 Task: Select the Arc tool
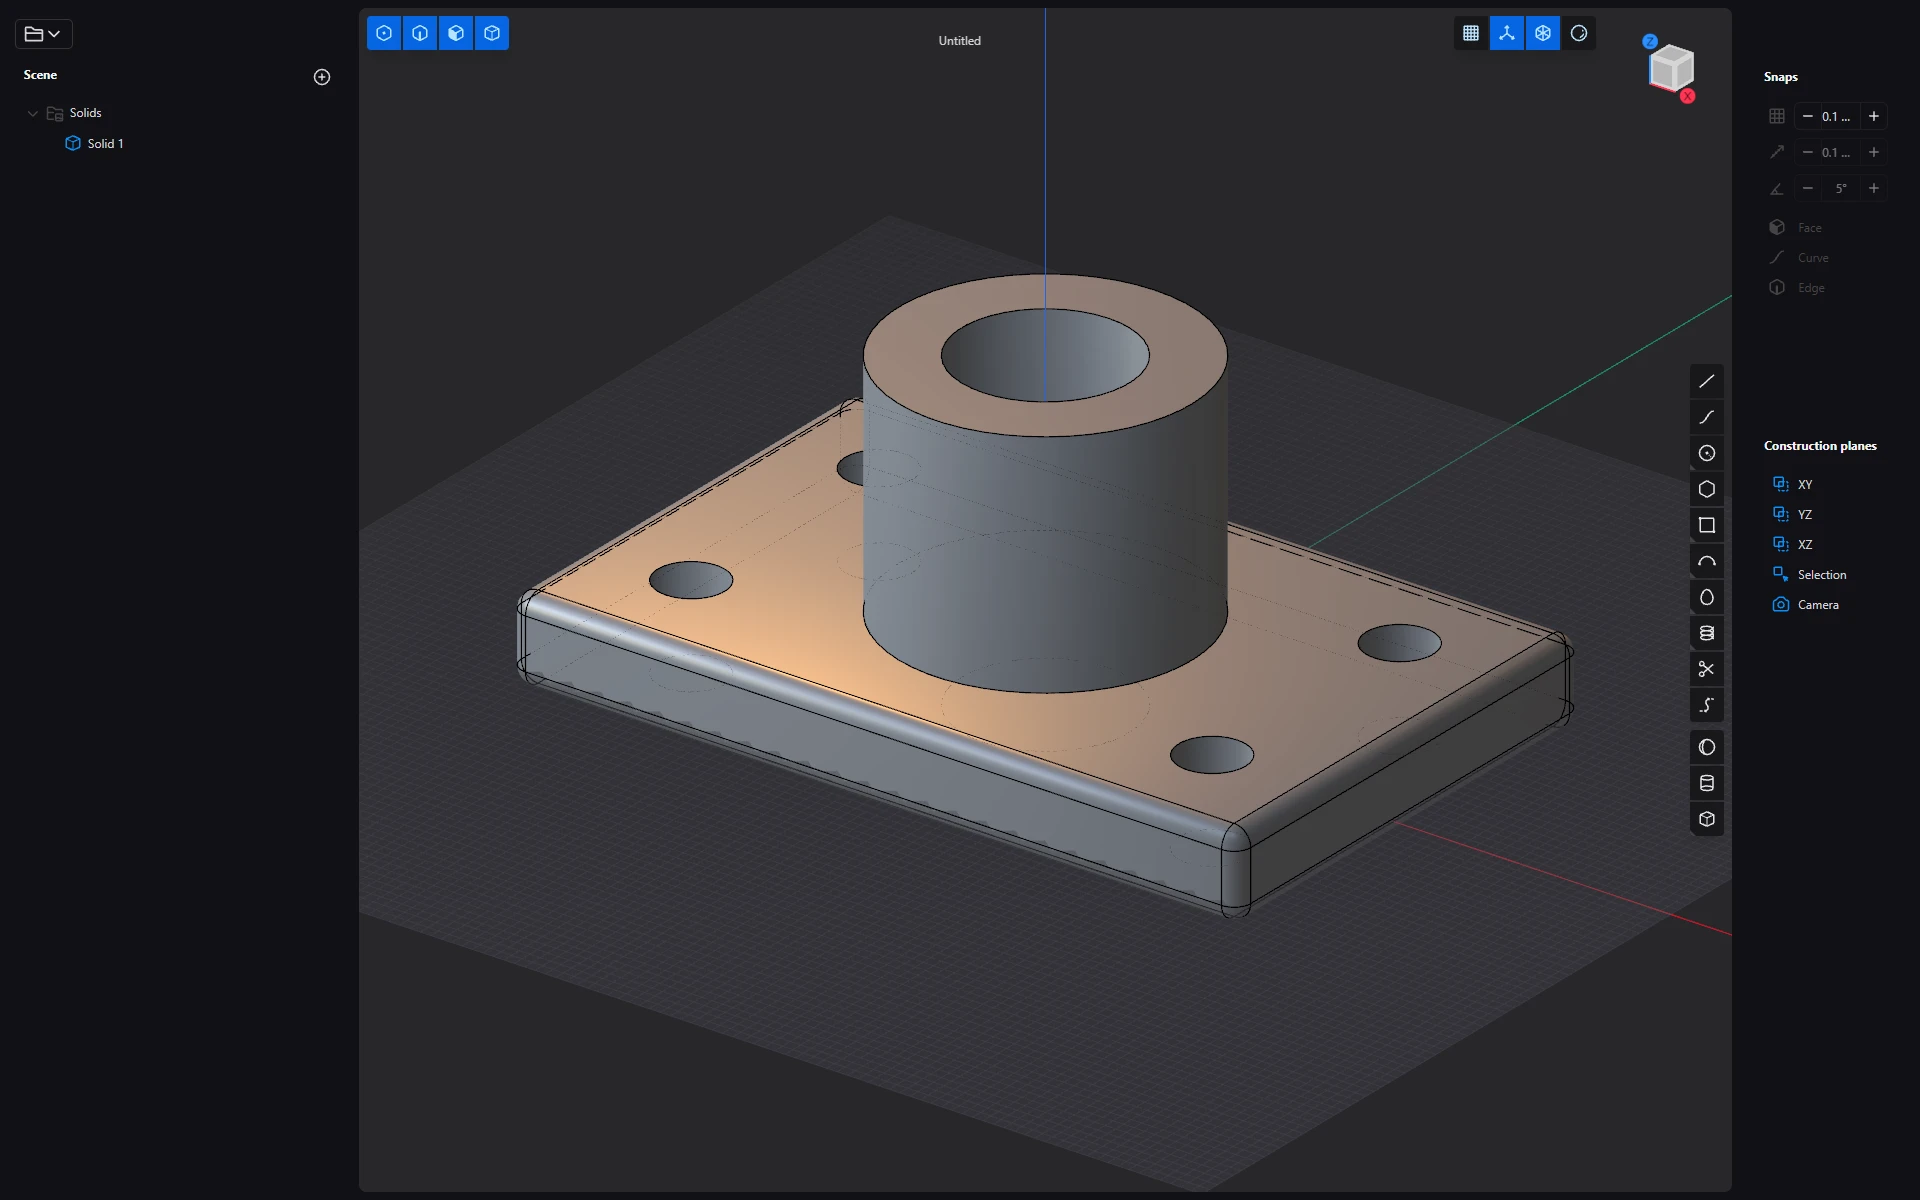1706,561
